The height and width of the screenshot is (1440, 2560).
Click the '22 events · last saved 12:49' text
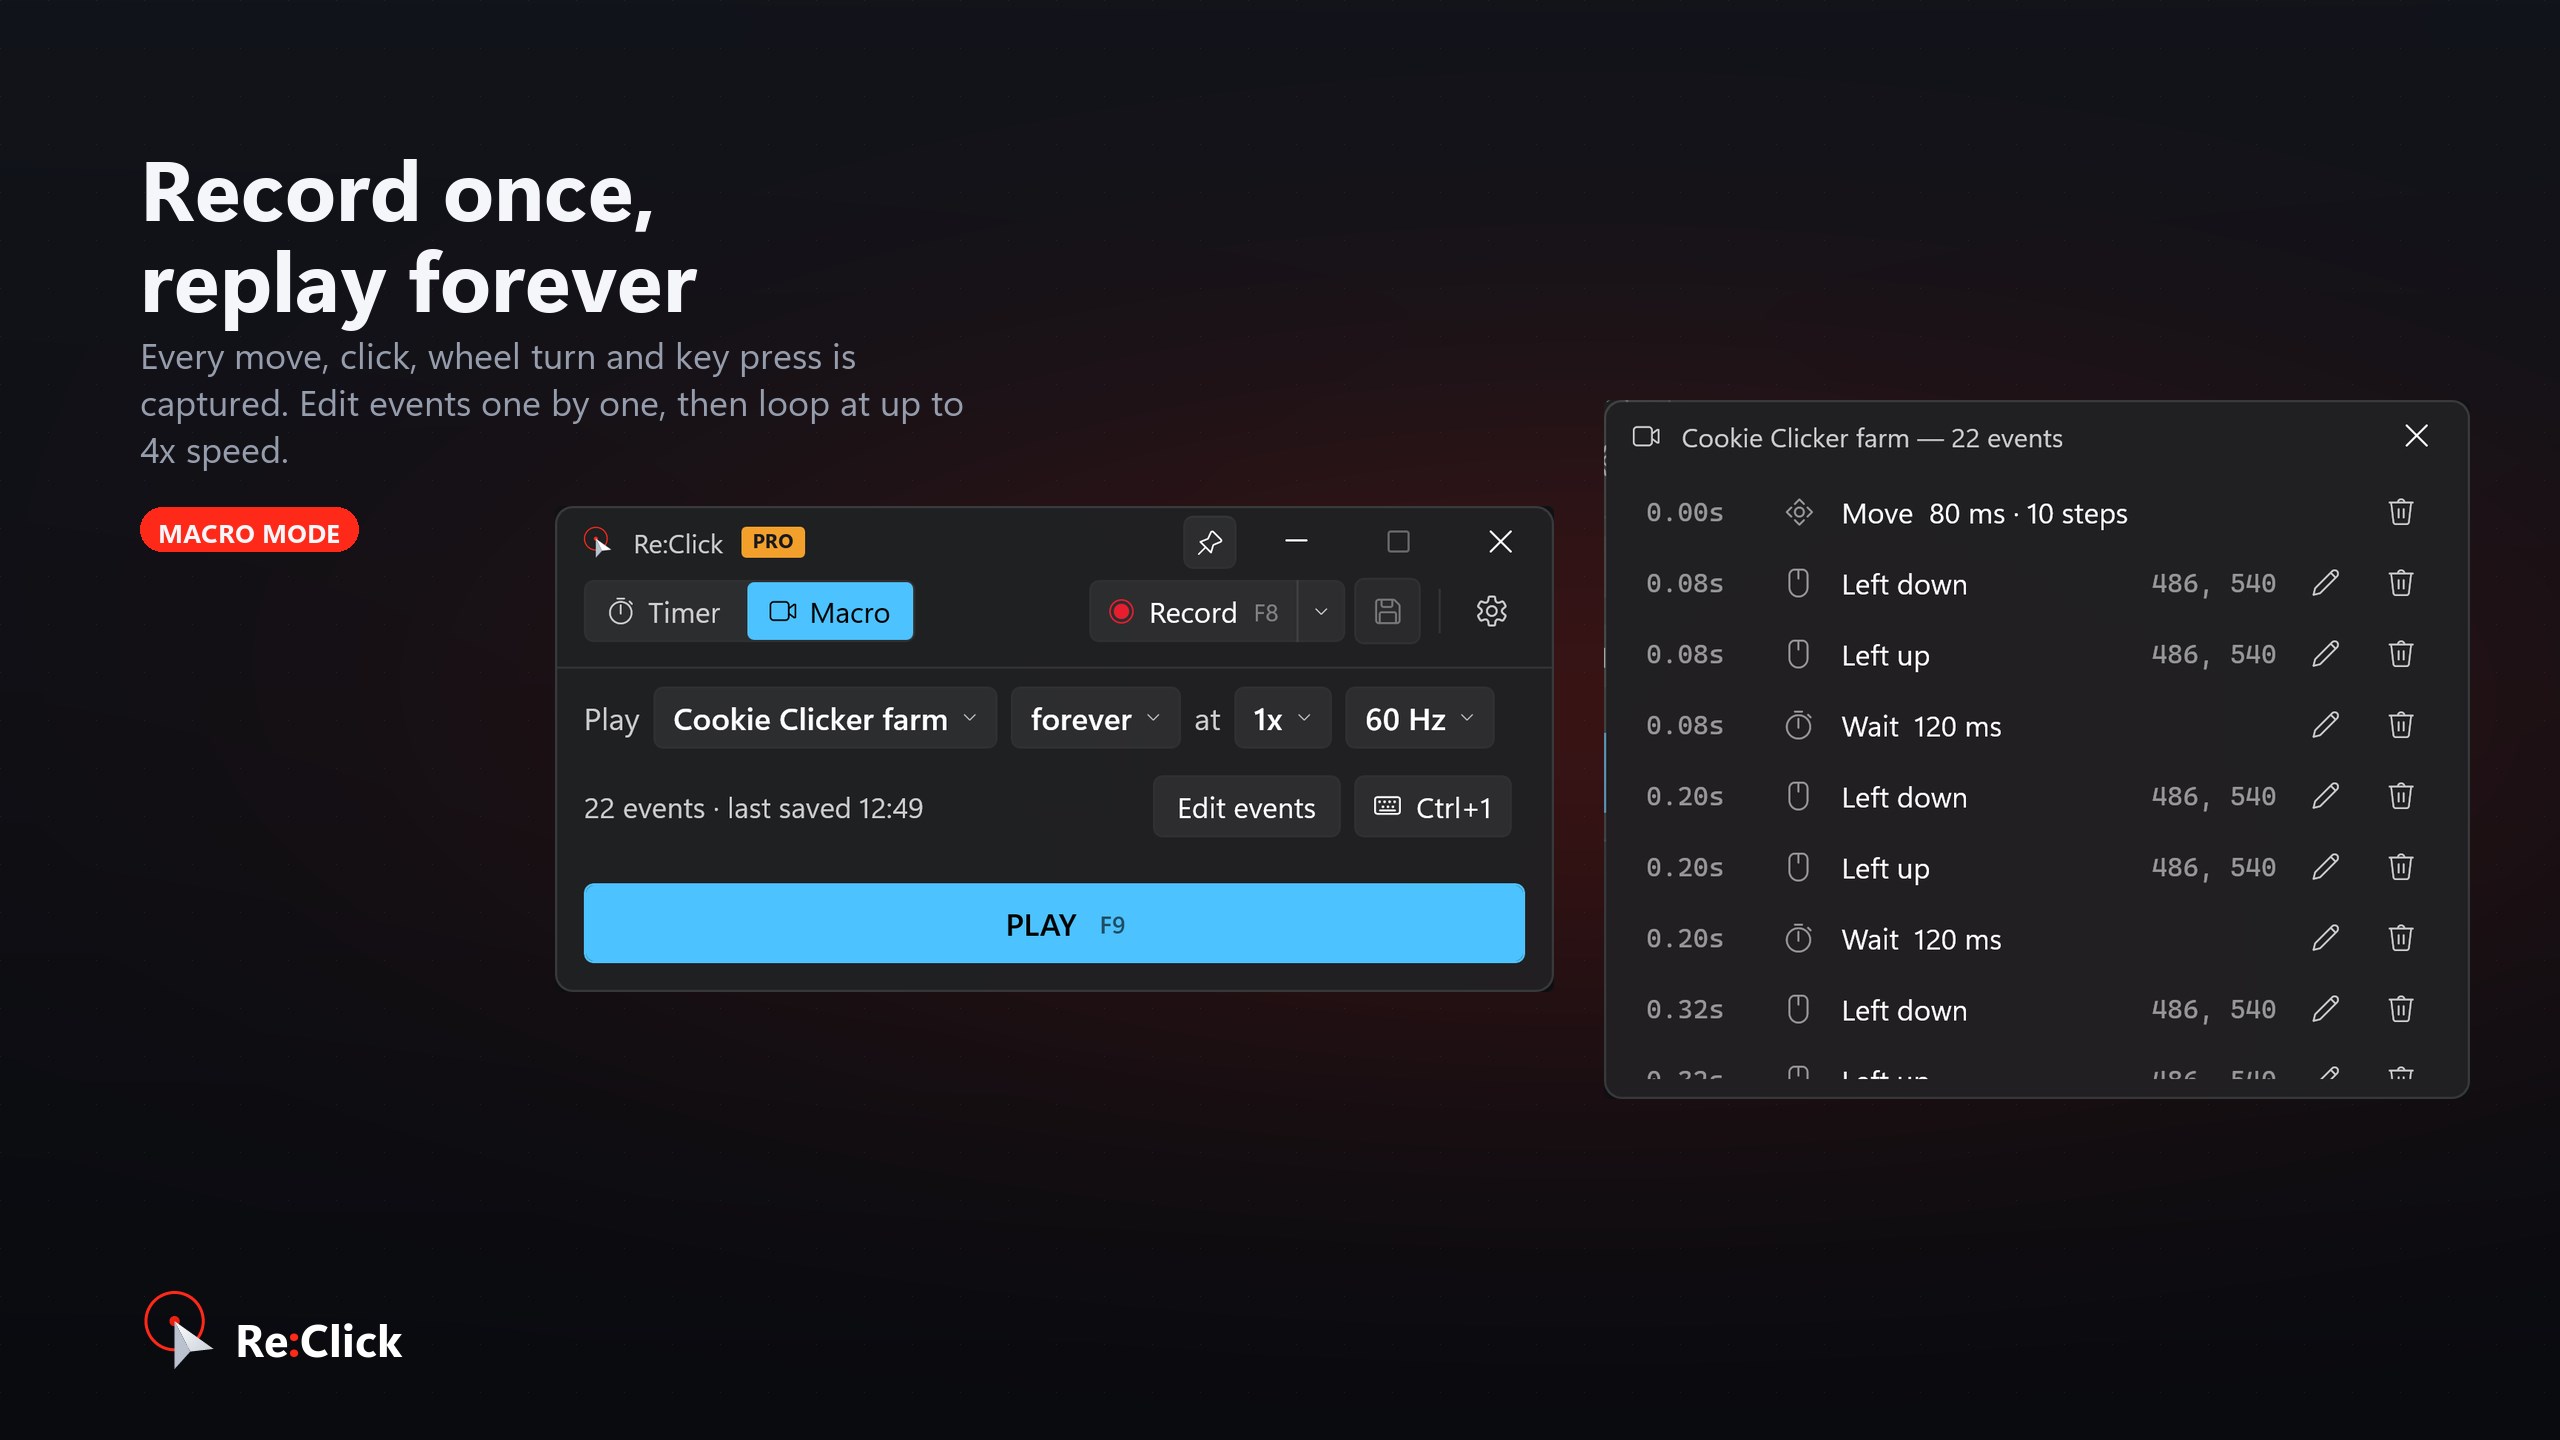pos(753,808)
